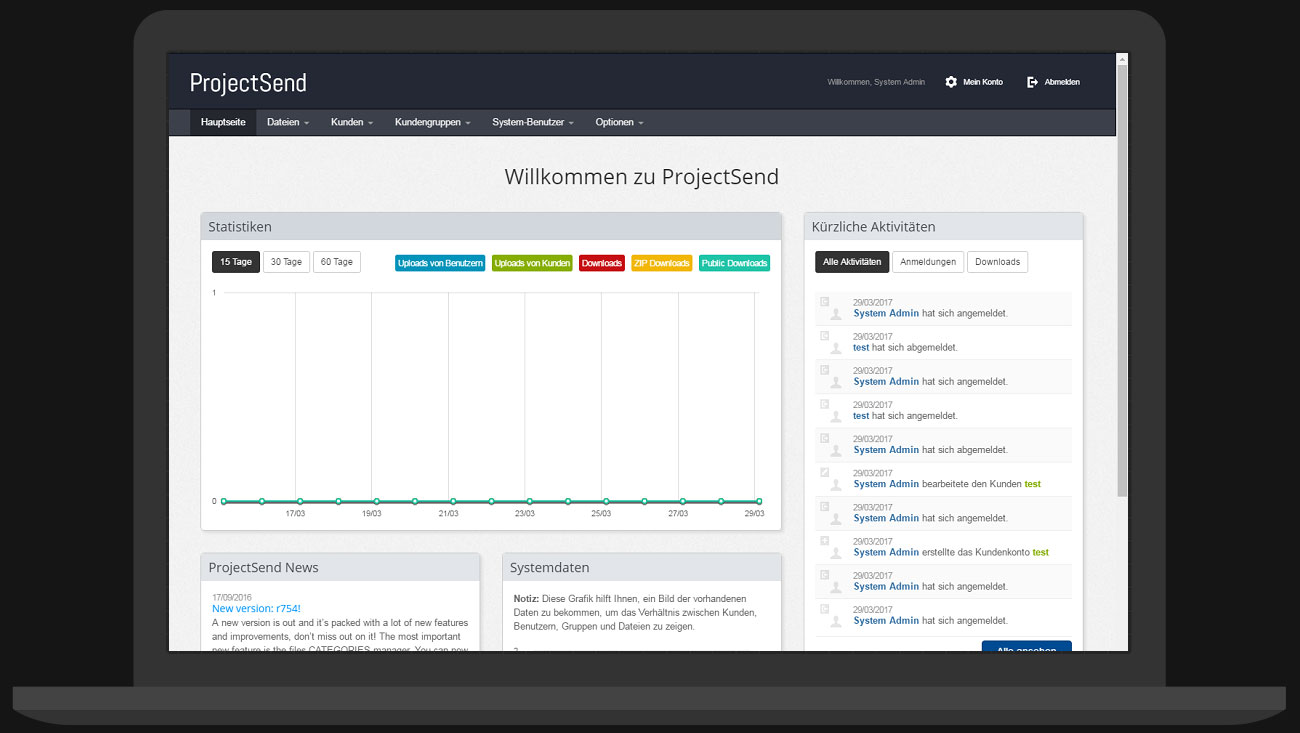Select the Downloads activity filter tab
The width and height of the screenshot is (1300, 733).
pyautogui.click(x=997, y=262)
